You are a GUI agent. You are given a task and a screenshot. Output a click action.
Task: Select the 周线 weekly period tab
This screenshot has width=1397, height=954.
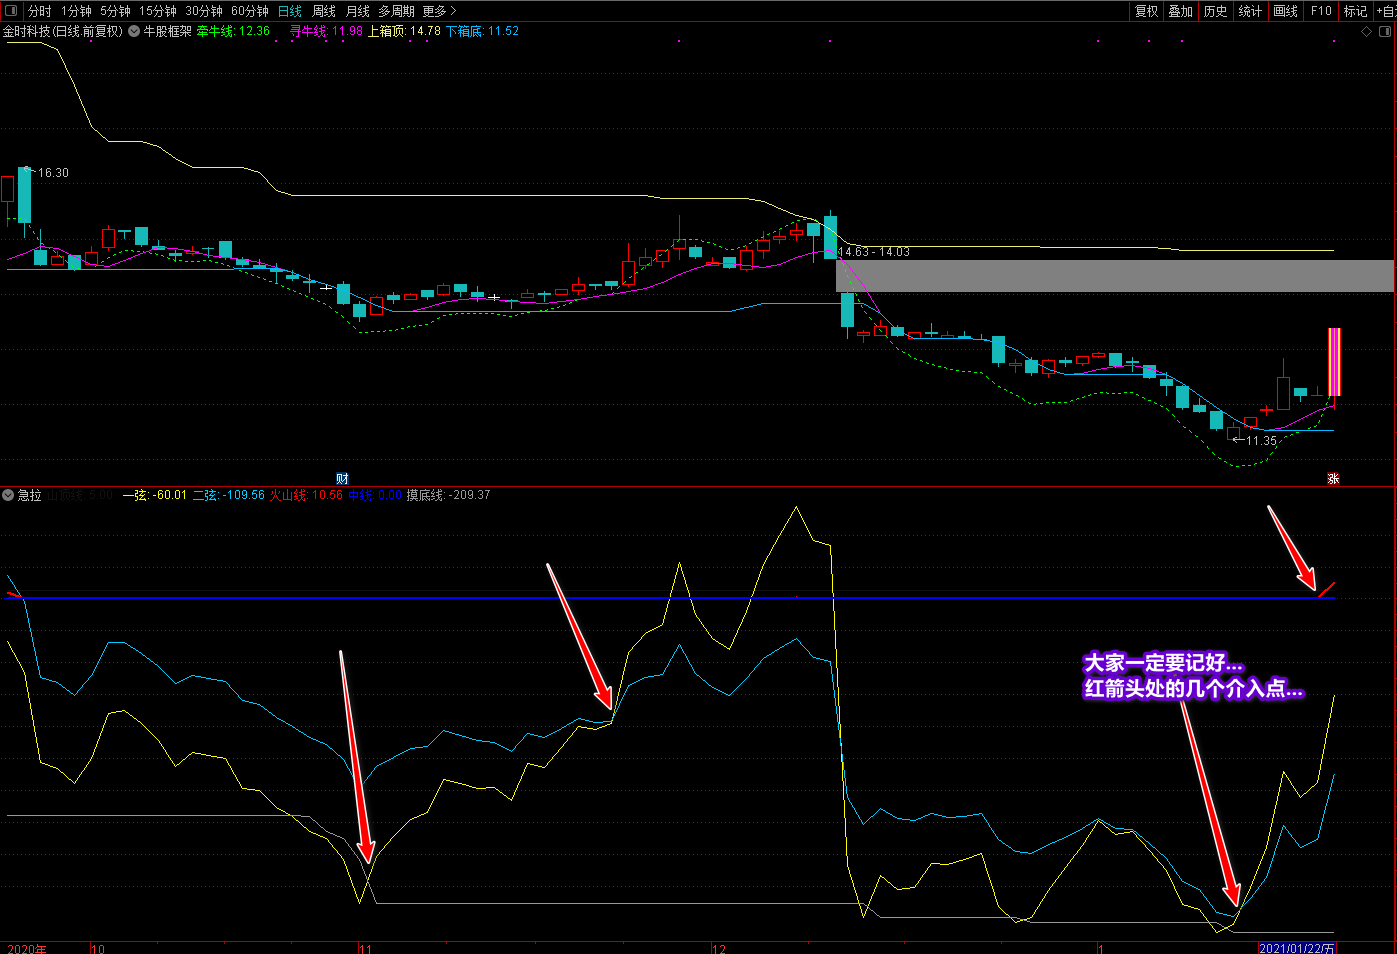pos(324,11)
